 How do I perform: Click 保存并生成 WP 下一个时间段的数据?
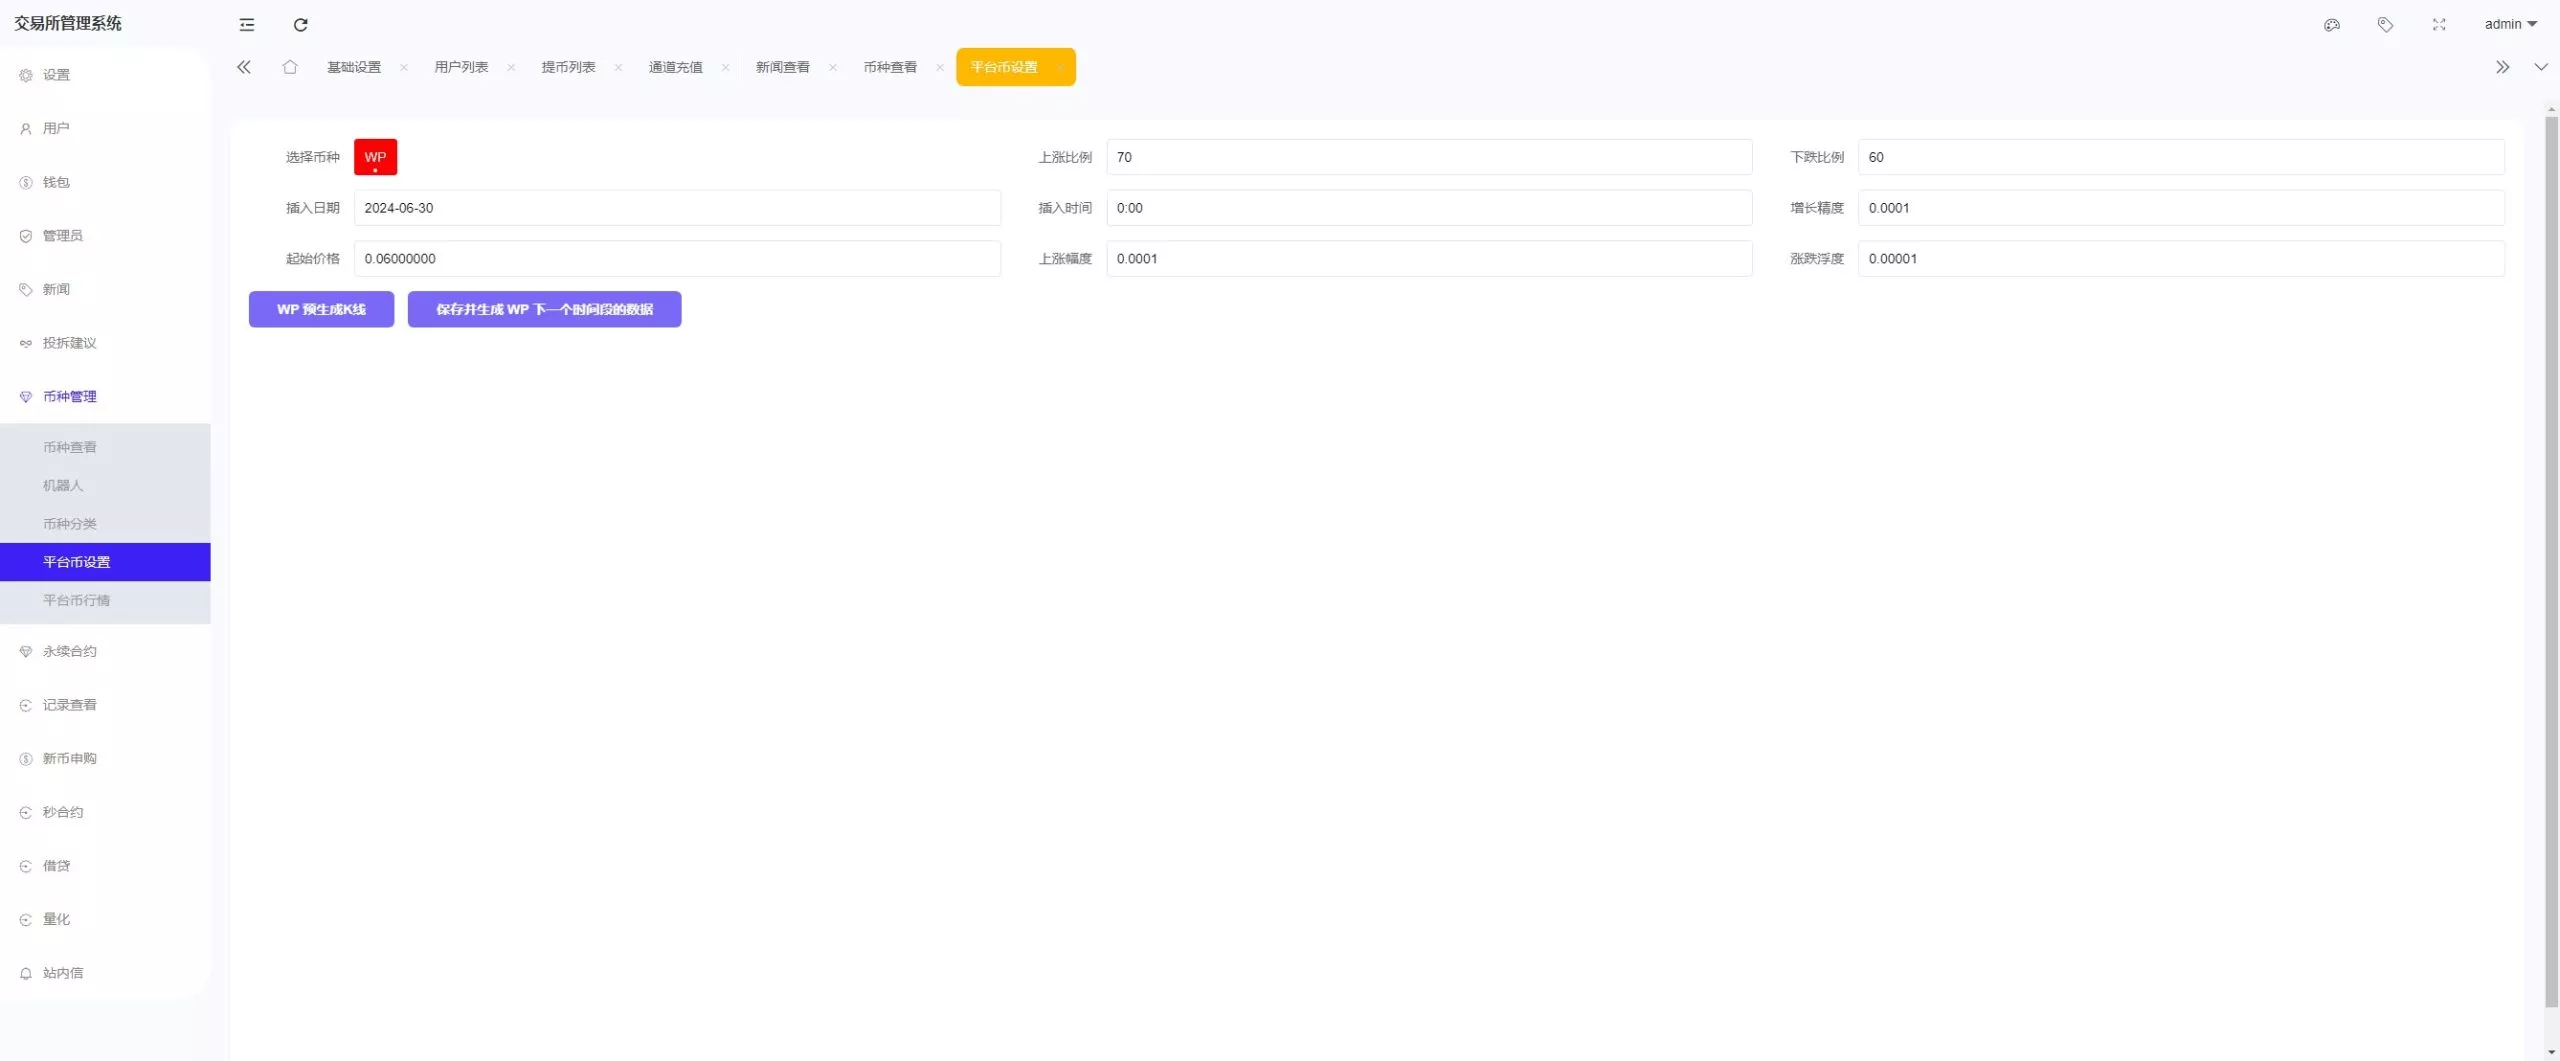point(544,309)
